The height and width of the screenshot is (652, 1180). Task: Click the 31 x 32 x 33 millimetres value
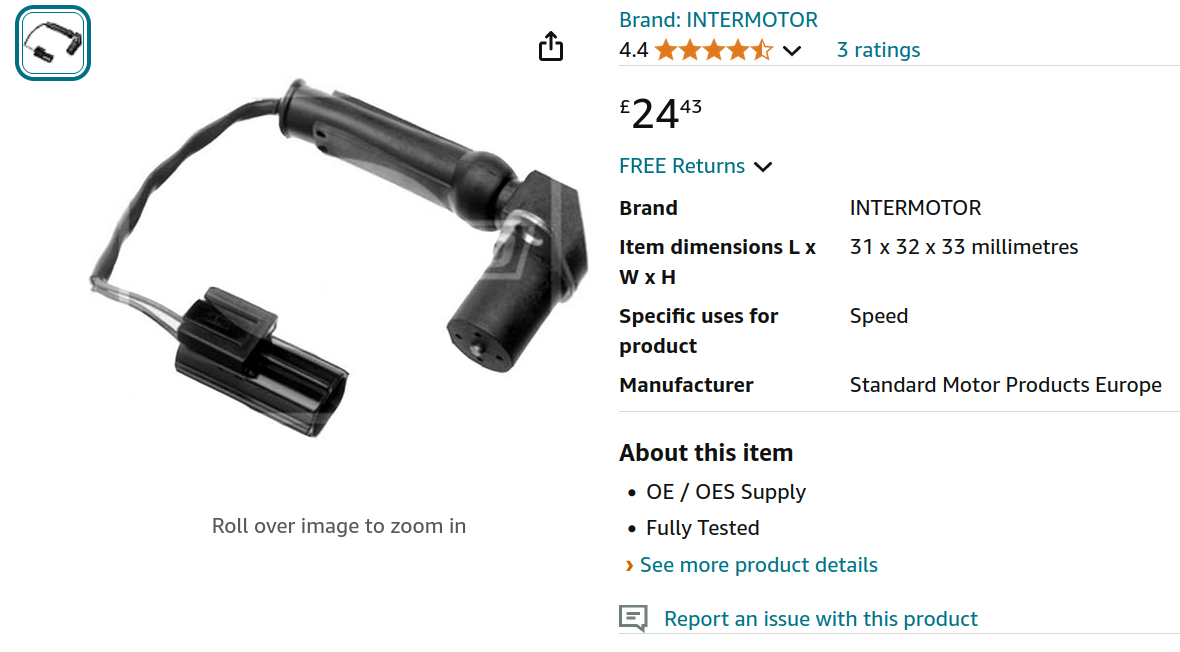(963, 247)
